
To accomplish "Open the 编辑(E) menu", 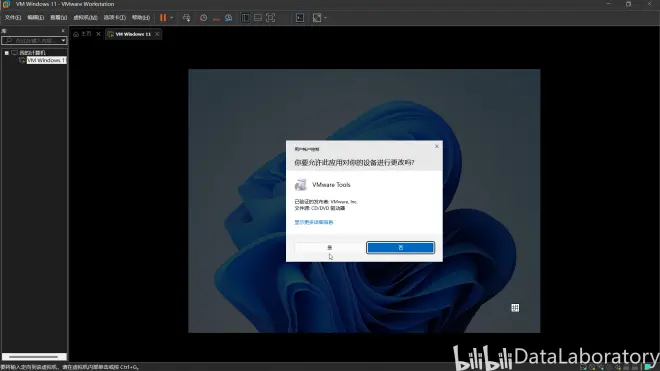I will pos(35,18).
